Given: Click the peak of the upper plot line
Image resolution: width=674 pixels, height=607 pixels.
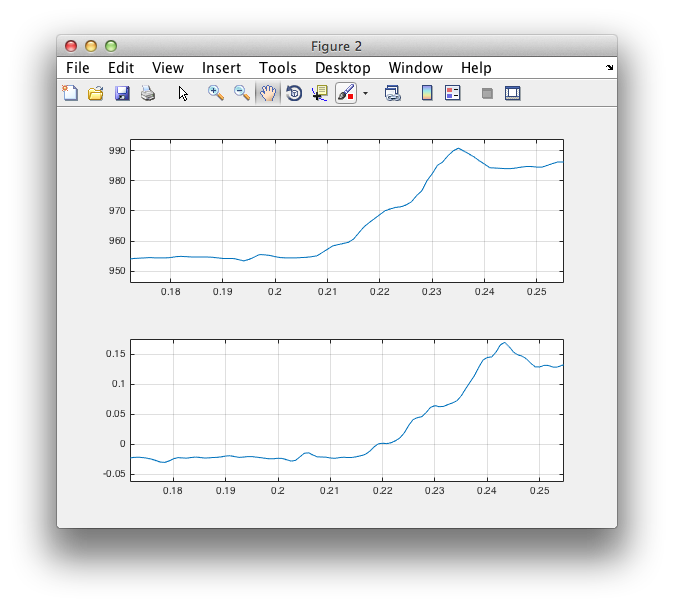Looking at the screenshot, I should (x=458, y=148).
